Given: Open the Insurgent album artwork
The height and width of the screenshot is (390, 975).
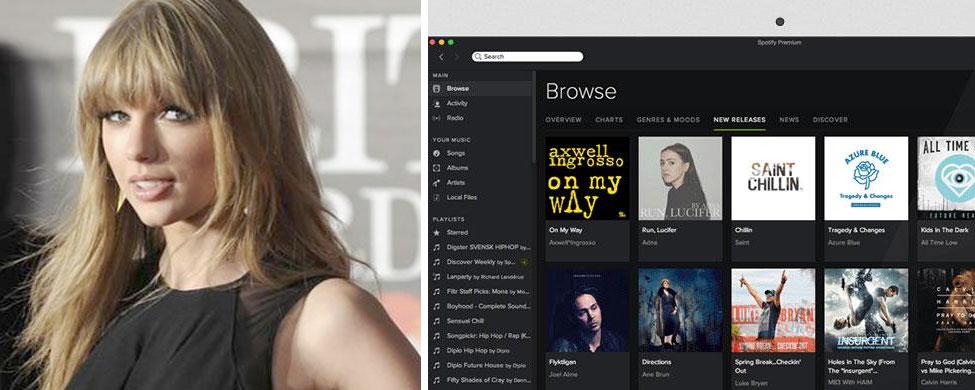Looking at the screenshot, I should click(866, 310).
